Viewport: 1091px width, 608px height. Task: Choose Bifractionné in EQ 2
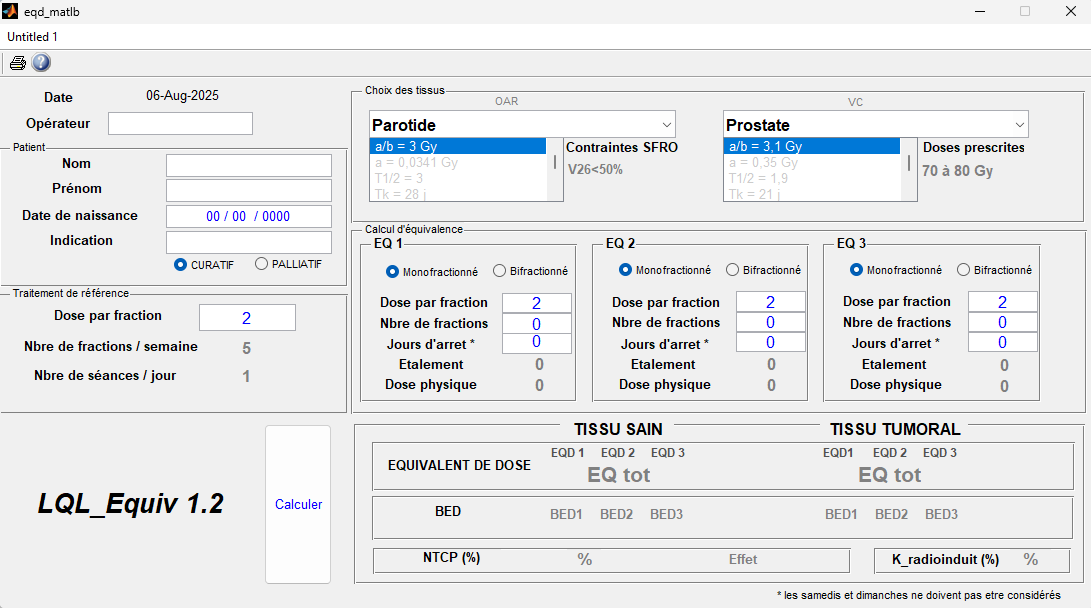732,269
